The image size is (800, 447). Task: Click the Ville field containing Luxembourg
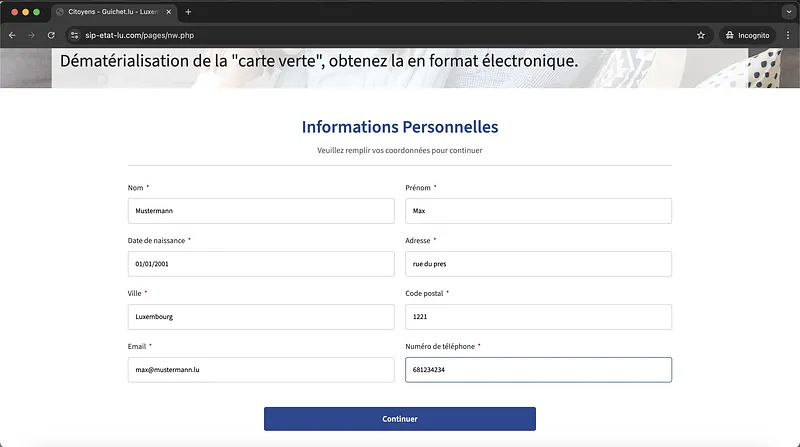point(261,317)
